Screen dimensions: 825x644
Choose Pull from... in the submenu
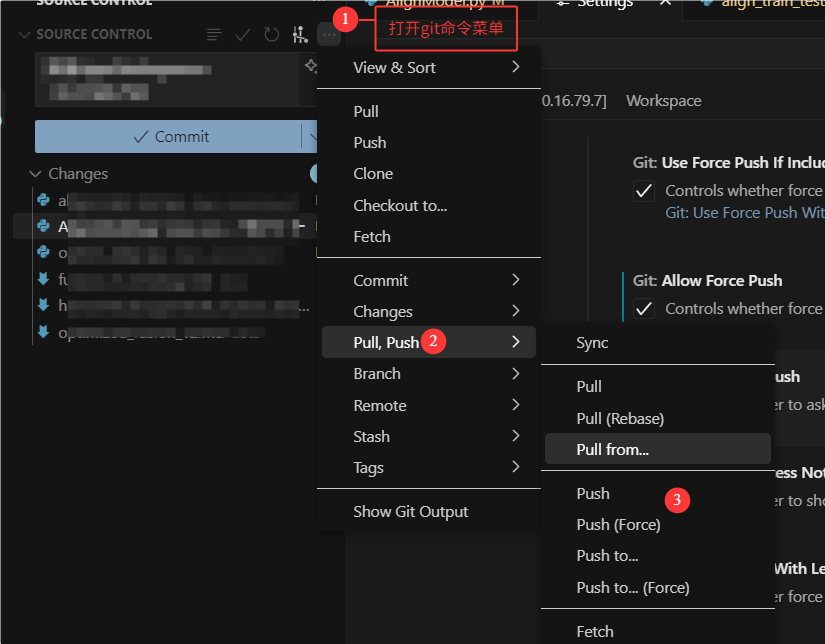point(658,449)
